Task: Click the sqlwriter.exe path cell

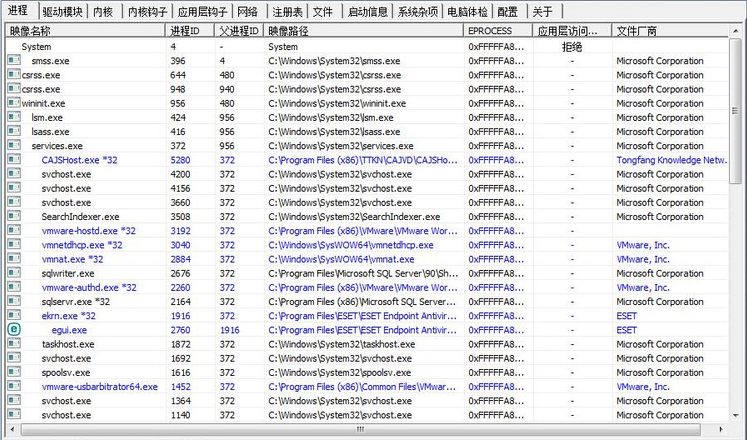Action: (363, 273)
